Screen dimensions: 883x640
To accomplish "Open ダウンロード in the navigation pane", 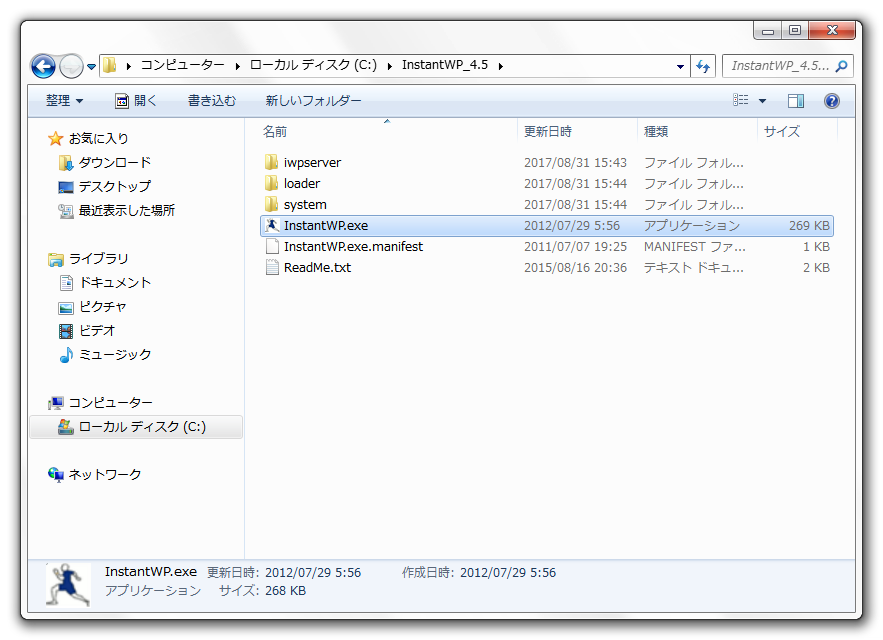I will (115, 163).
